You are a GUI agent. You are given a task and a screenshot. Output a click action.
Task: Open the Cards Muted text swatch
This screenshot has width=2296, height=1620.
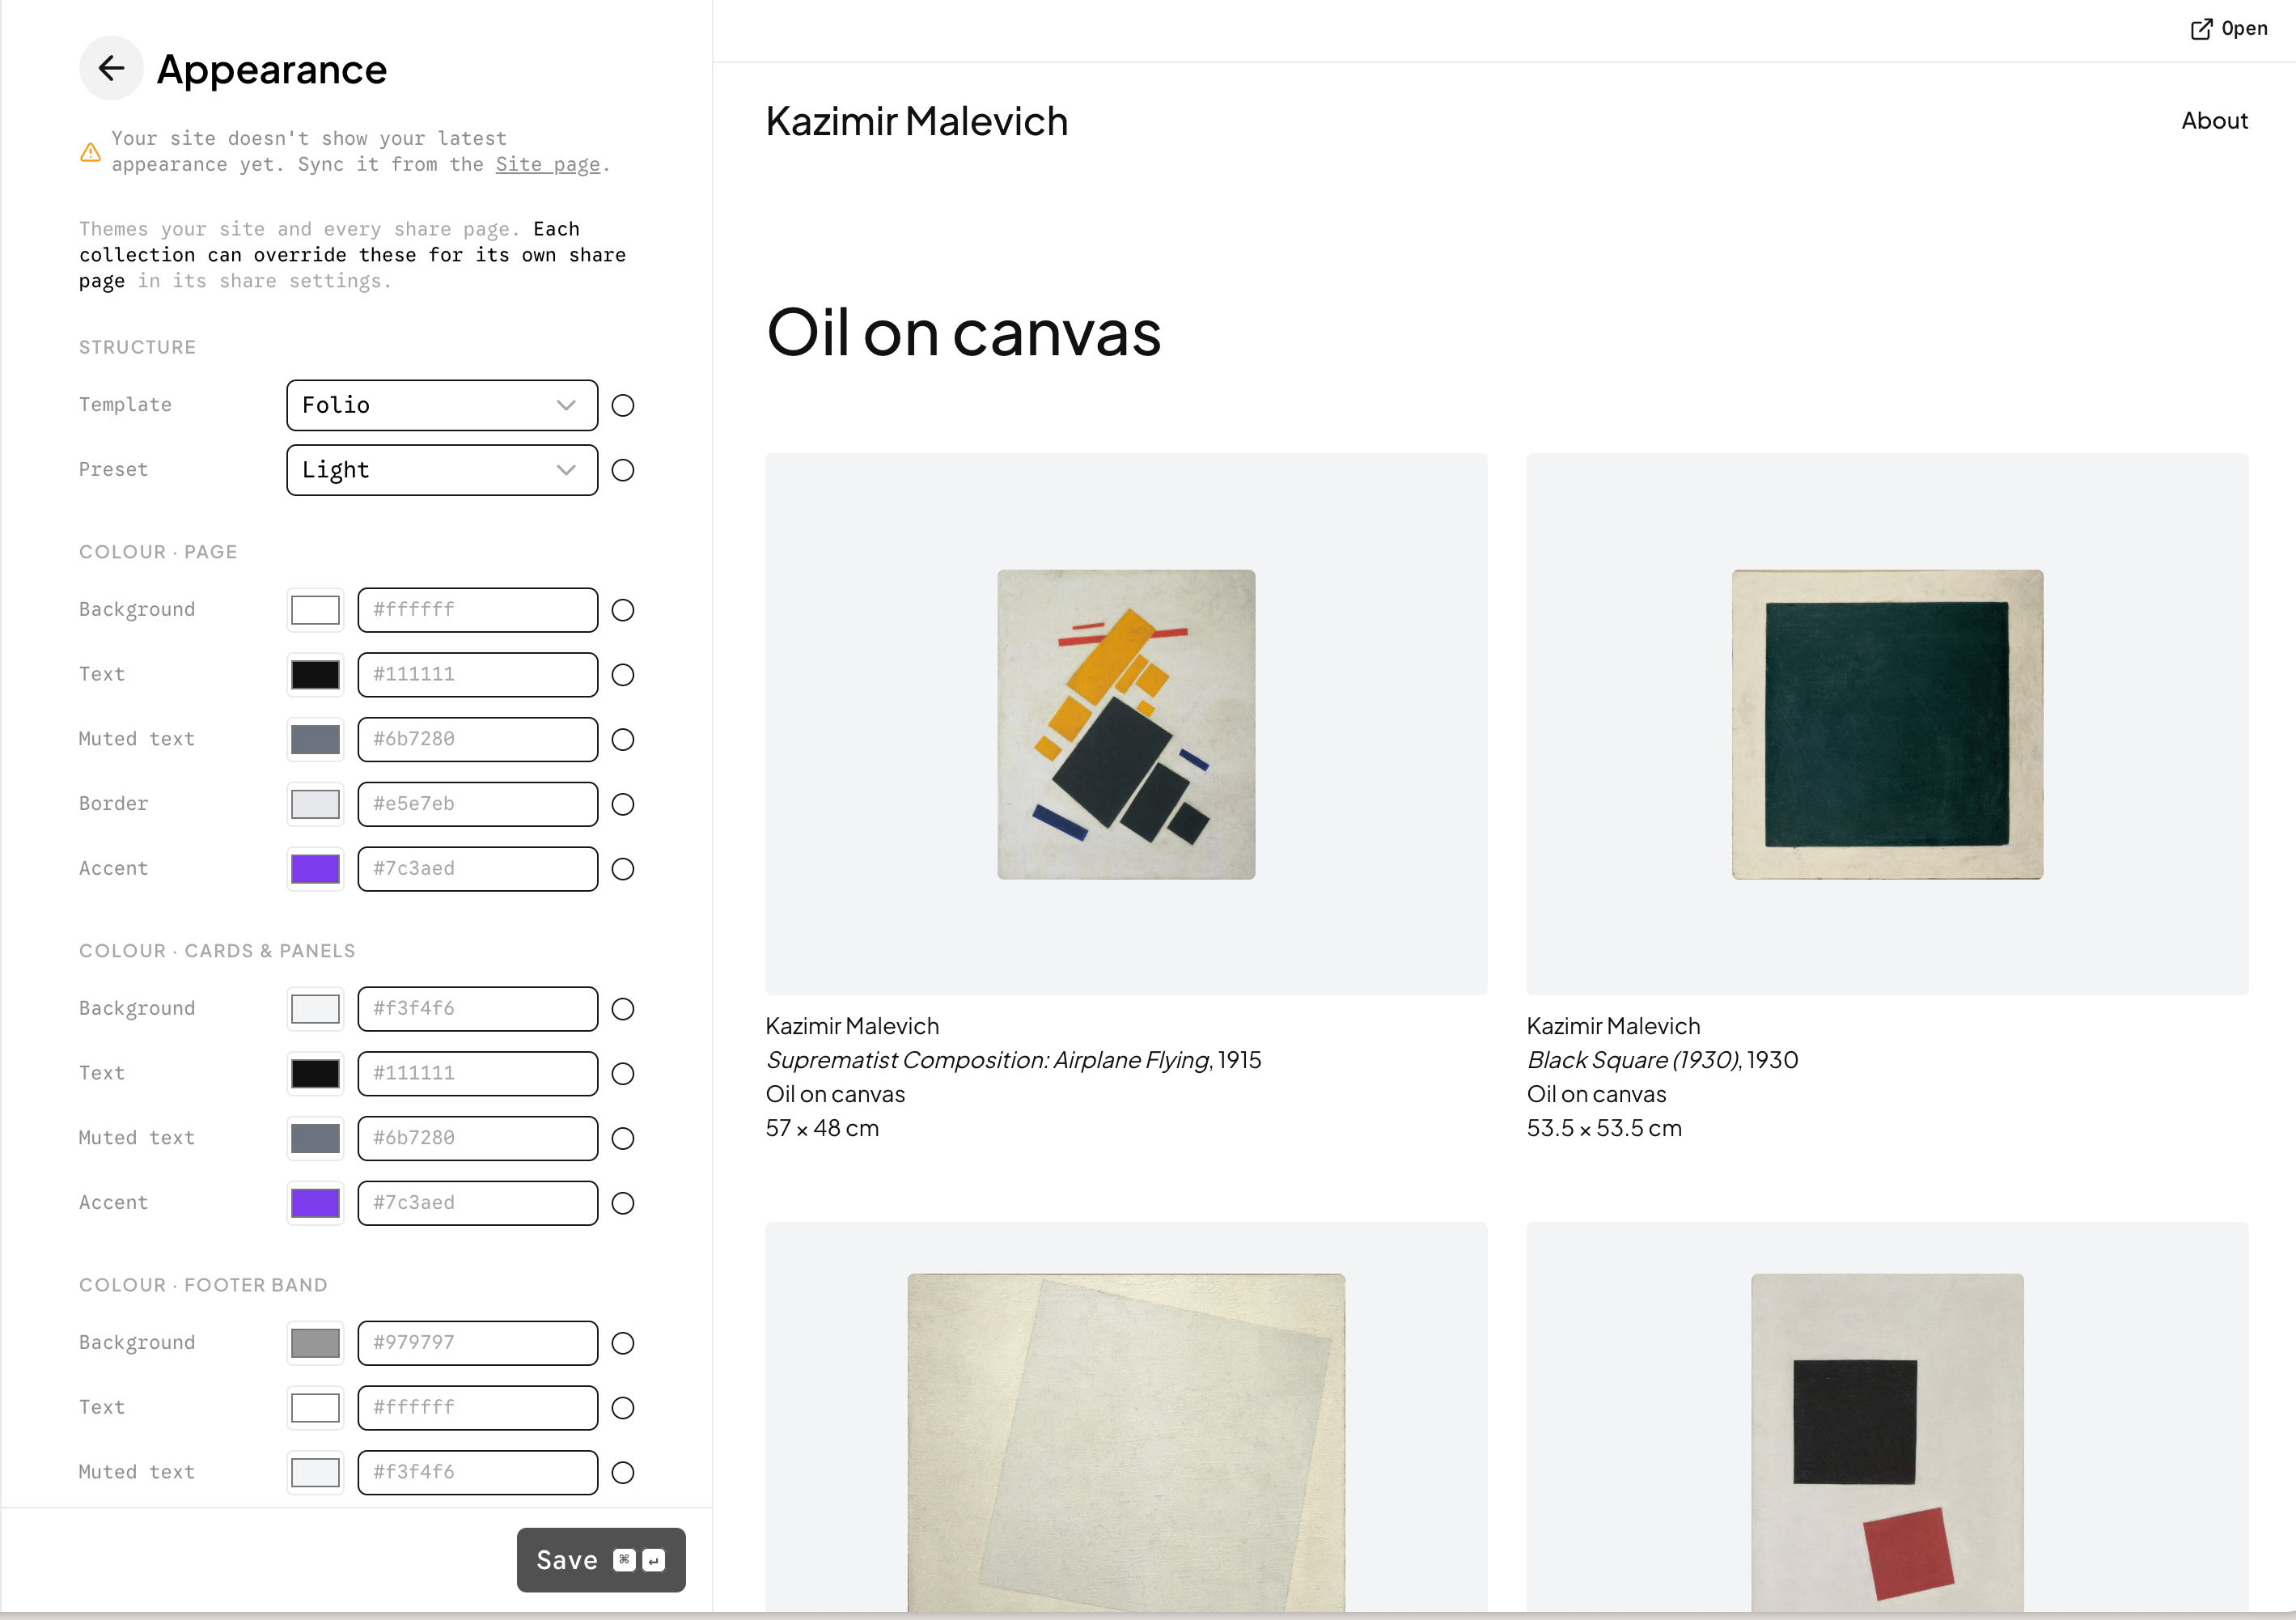[315, 1139]
